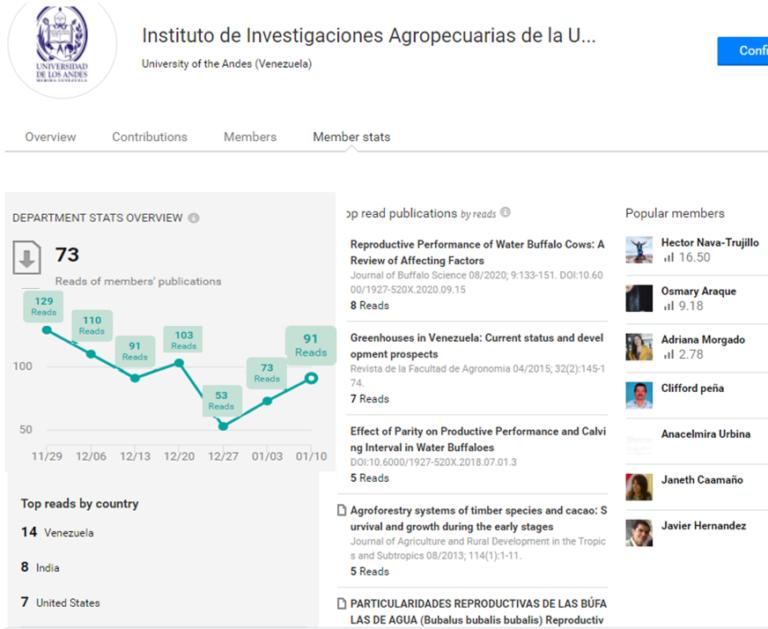Click document icon beside Agroforestry systems title

(x=342, y=510)
